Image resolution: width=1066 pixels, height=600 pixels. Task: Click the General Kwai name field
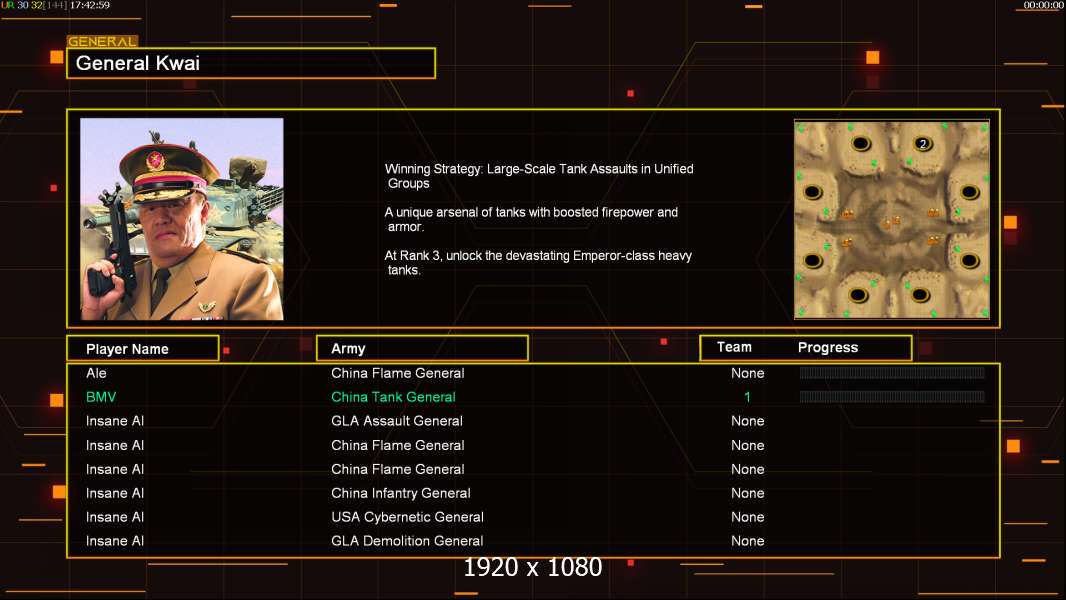[x=251, y=63]
